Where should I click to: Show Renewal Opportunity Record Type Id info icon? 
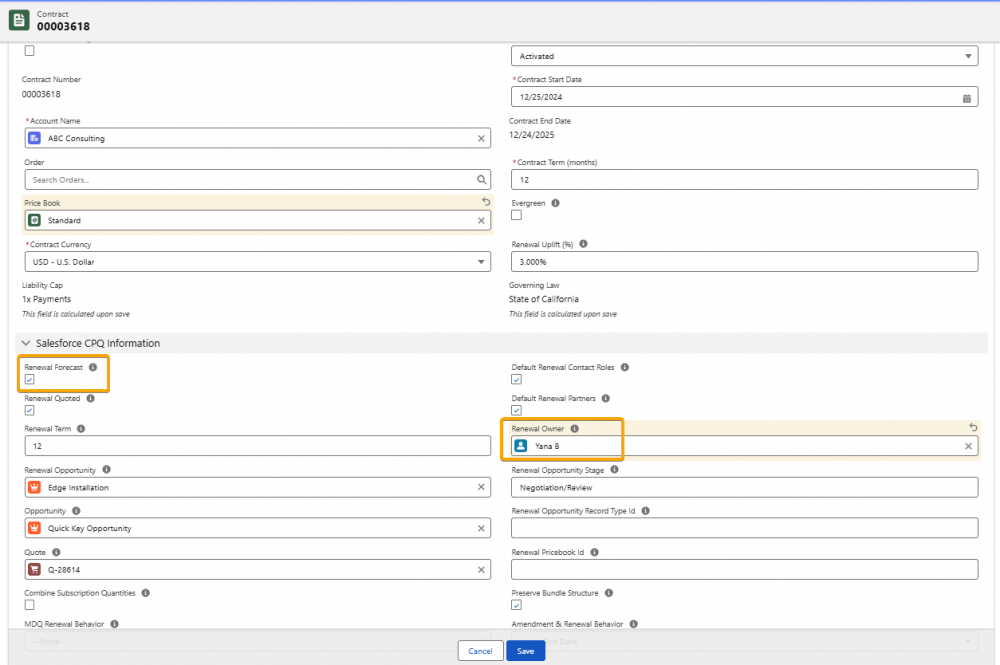(x=645, y=511)
